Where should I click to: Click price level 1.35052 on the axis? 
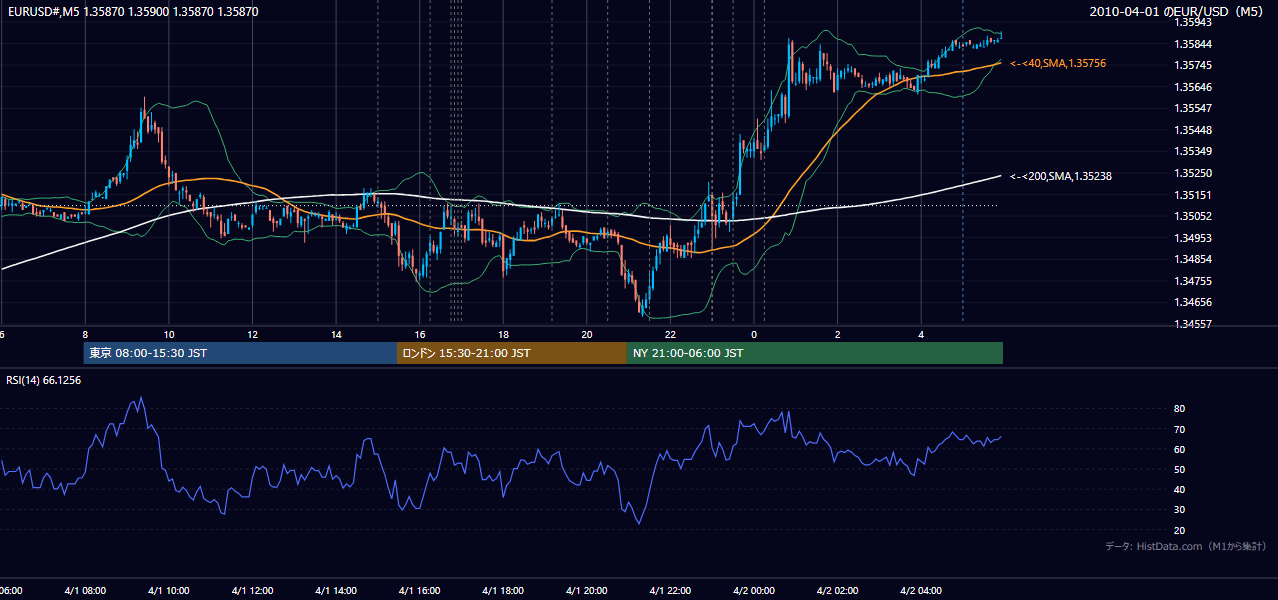1192,216
